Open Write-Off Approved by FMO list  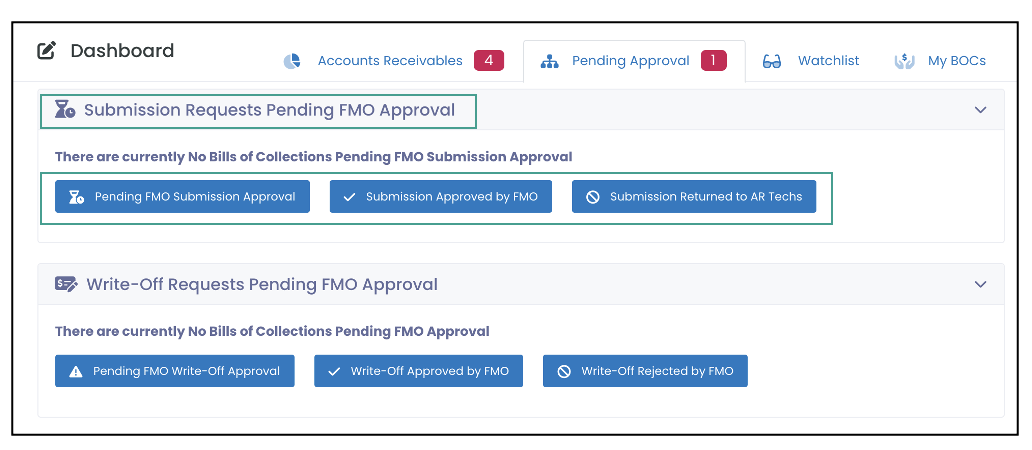tap(419, 371)
